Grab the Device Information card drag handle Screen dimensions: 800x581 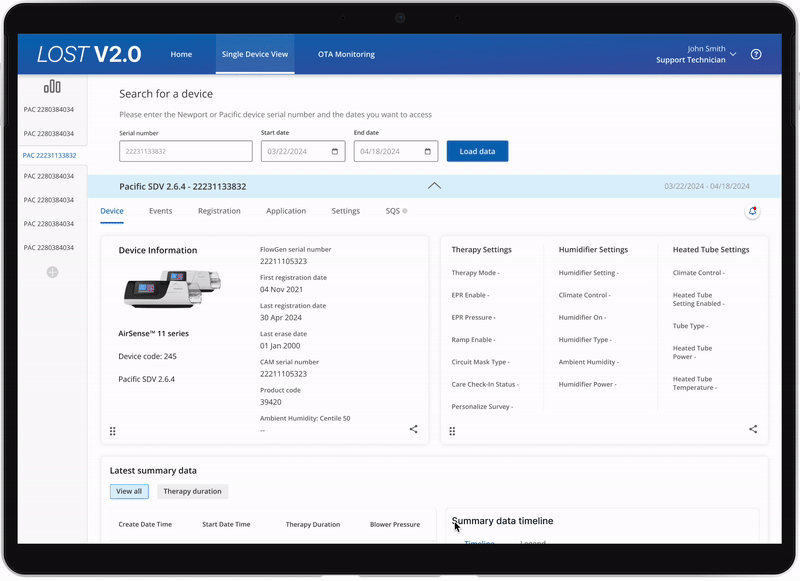113,431
